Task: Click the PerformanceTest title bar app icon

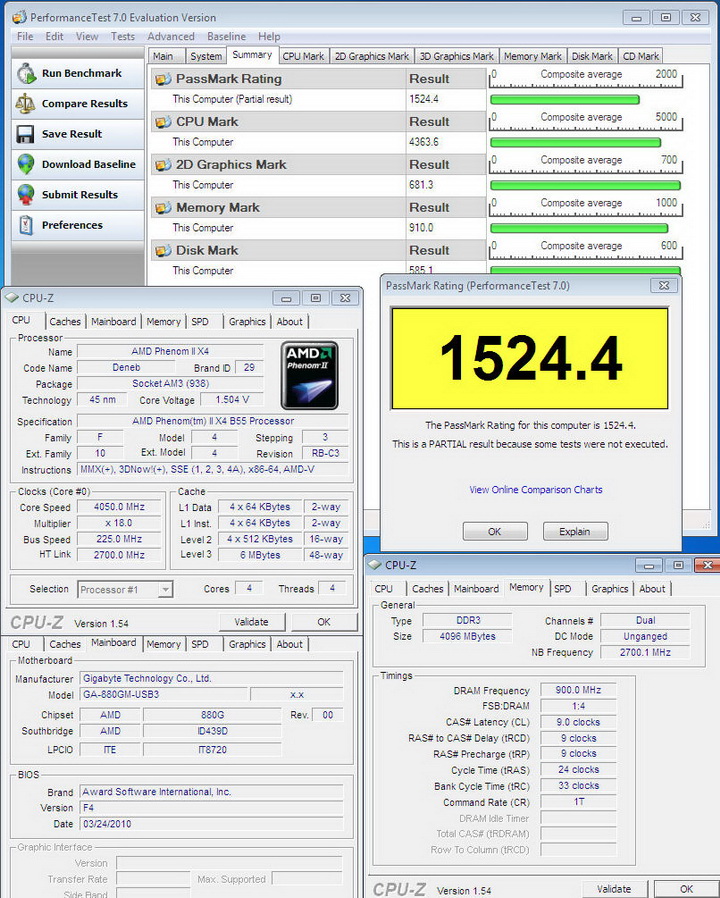Action: pos(19,17)
